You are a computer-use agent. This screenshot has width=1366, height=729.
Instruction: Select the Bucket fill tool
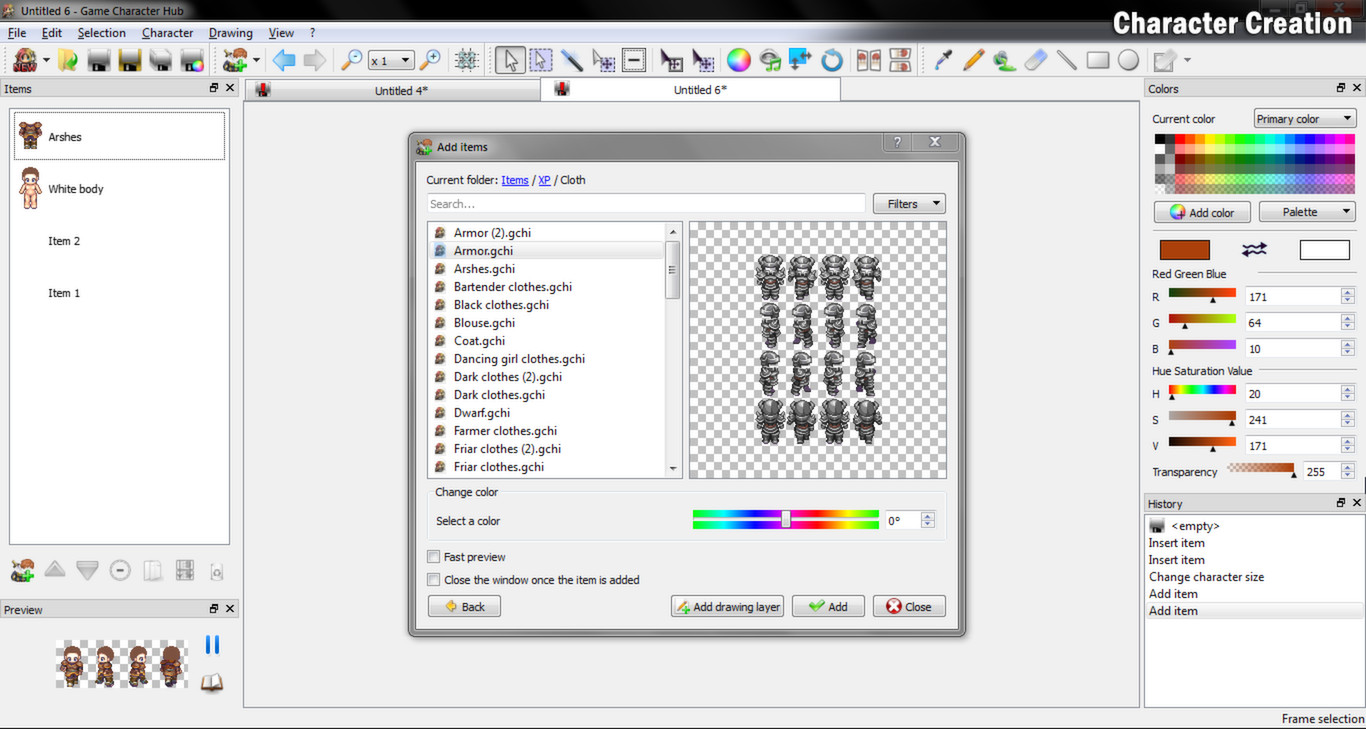1003,60
